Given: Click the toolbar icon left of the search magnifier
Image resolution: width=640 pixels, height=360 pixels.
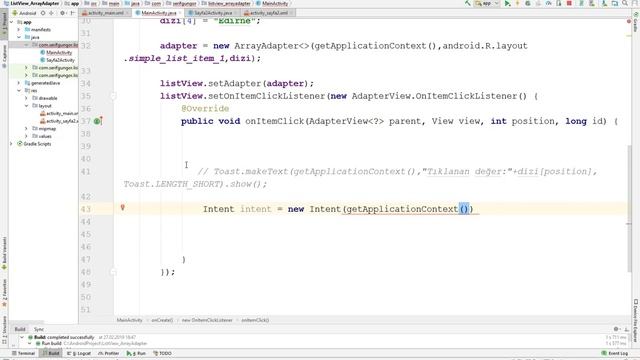Looking at the screenshot, I should [x=615, y=3].
